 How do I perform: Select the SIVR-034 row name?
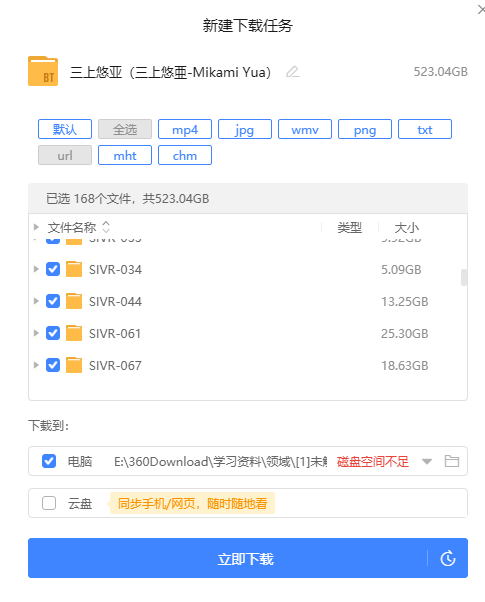[115, 270]
